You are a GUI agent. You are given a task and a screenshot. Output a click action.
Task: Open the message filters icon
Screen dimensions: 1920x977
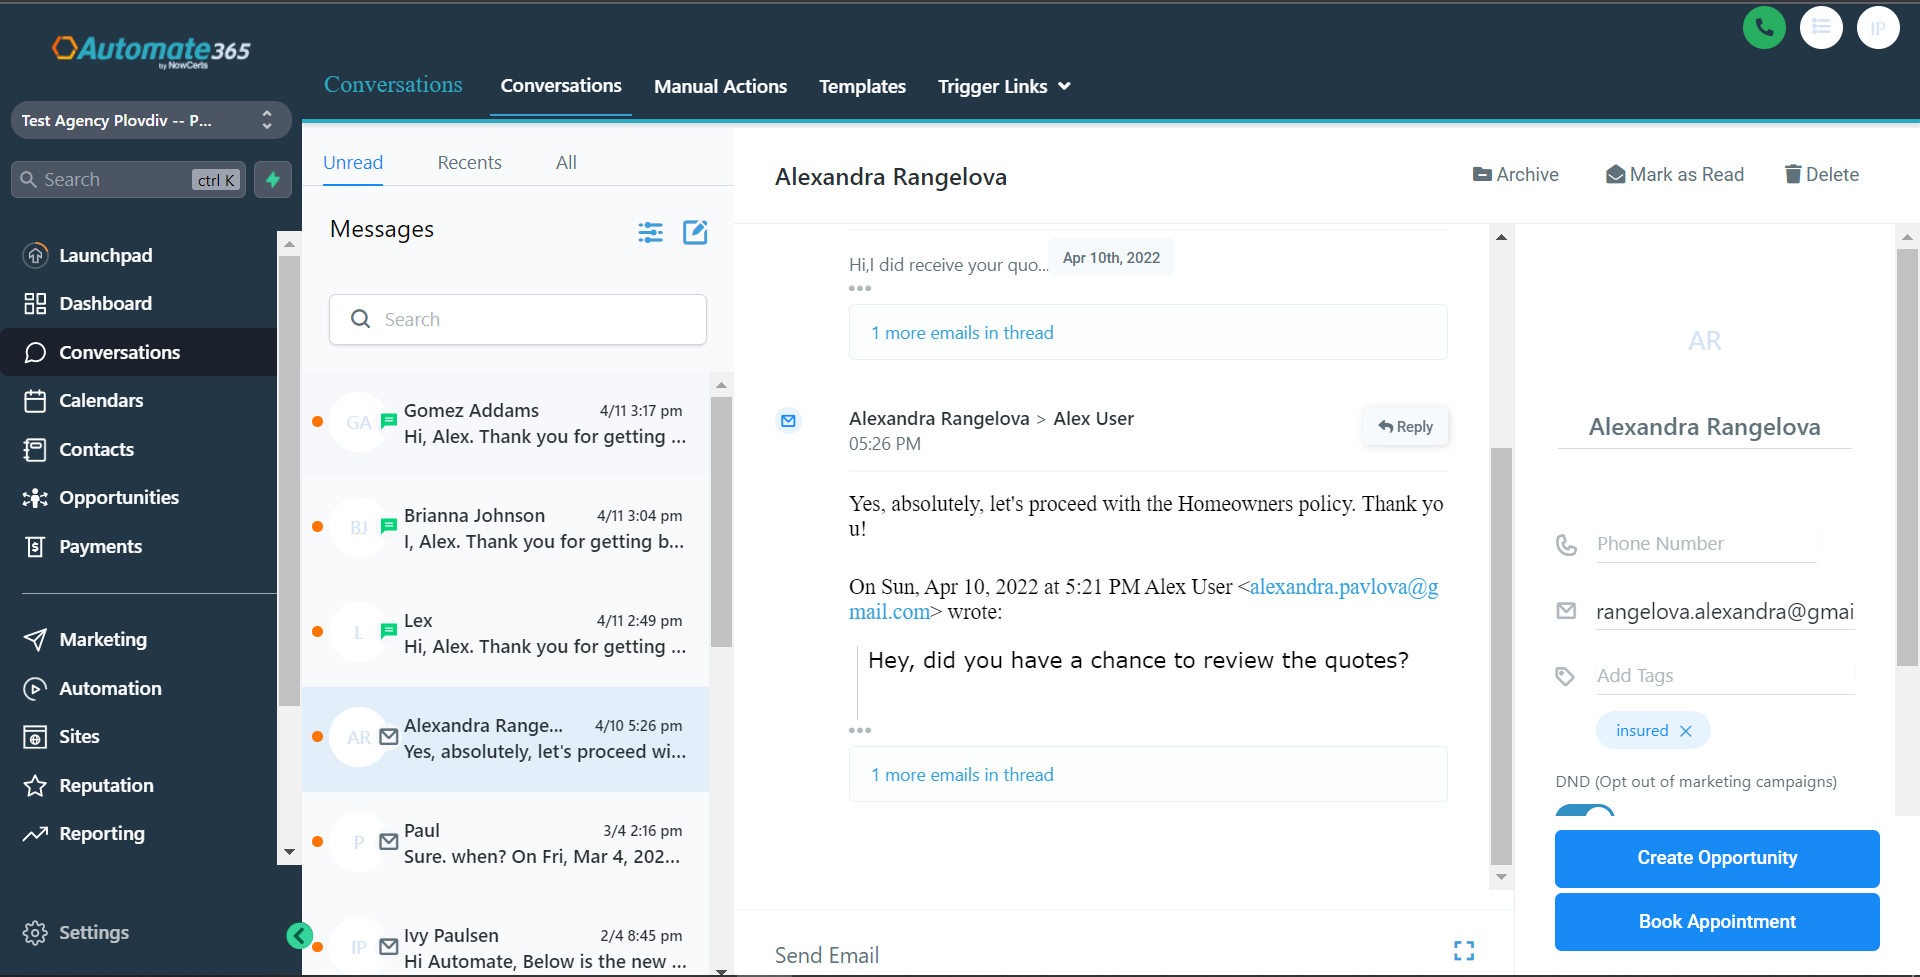click(x=650, y=231)
